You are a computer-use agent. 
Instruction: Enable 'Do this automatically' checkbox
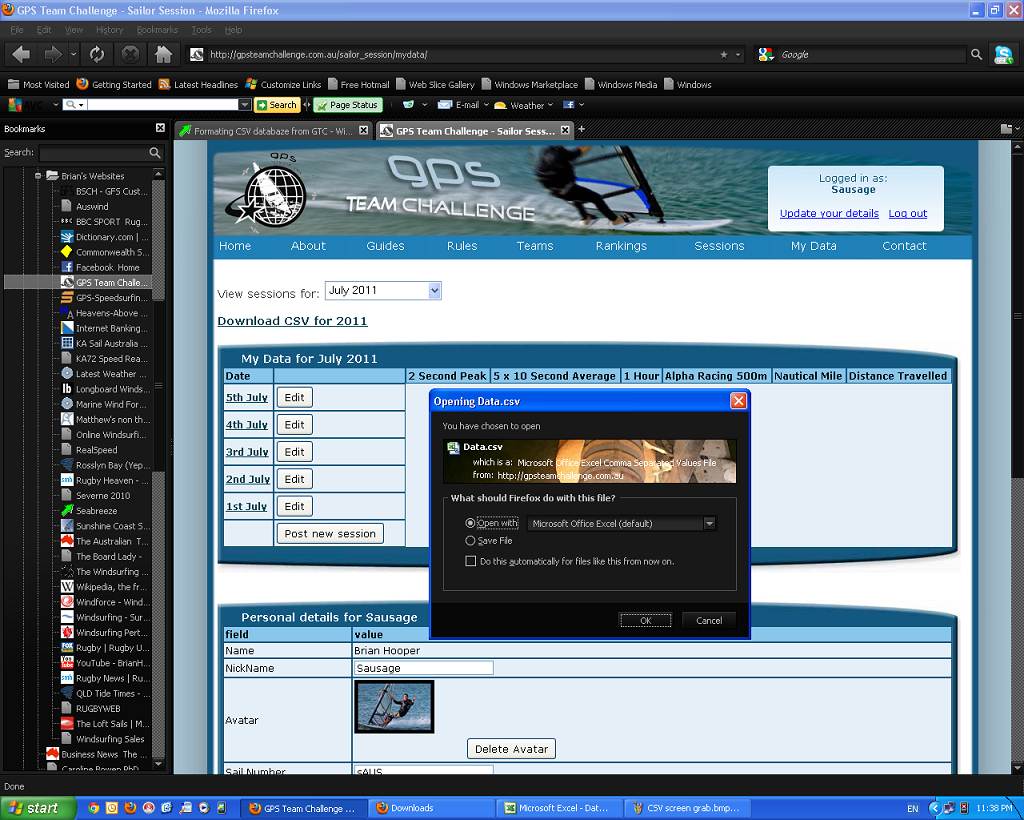pos(470,562)
